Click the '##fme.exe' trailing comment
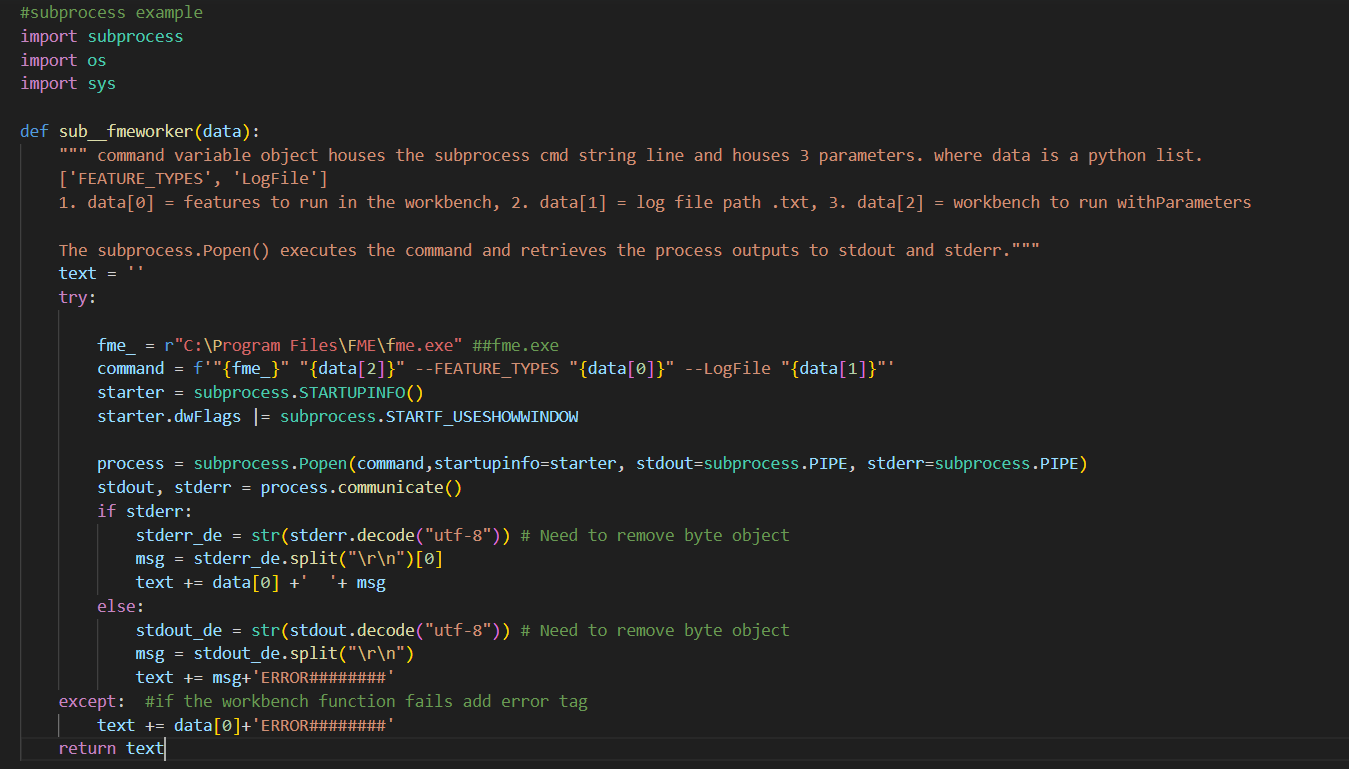 515,345
